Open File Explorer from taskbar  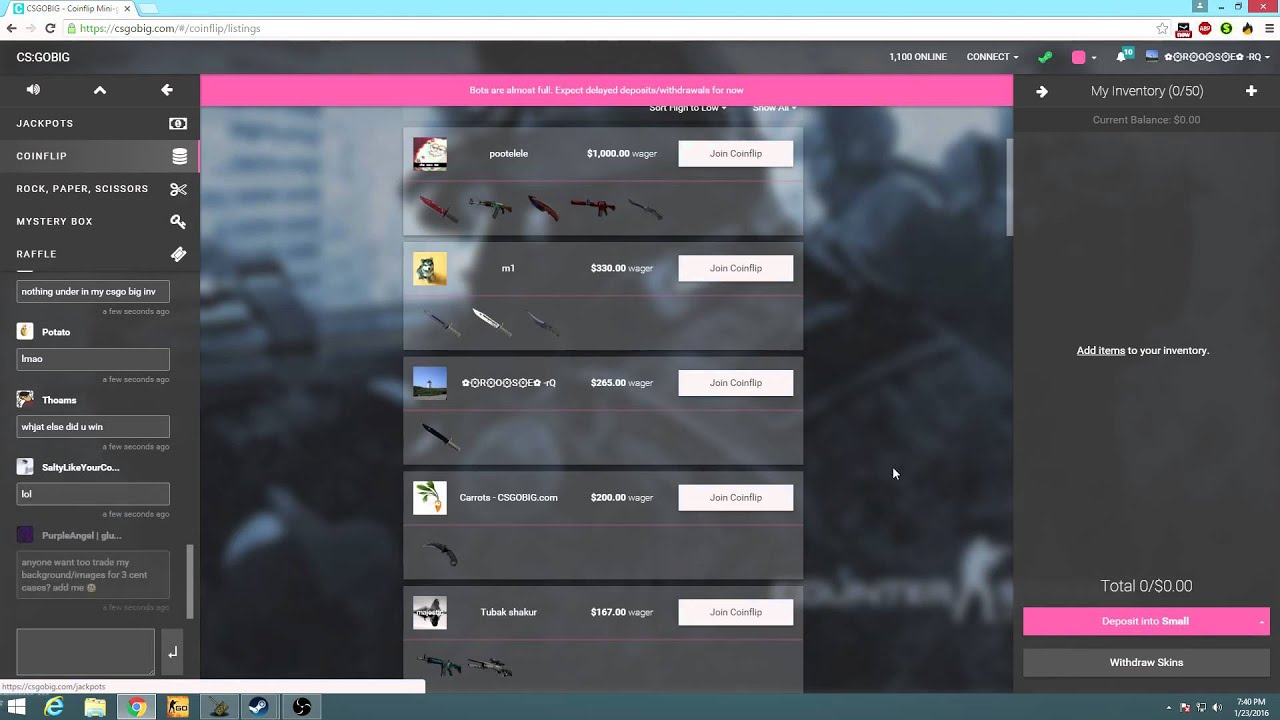pos(95,707)
